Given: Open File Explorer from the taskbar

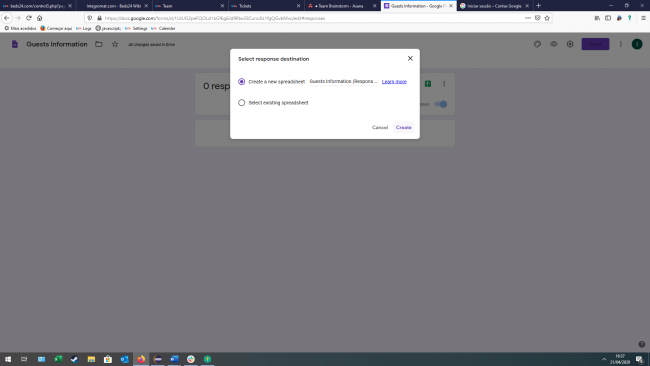Looking at the screenshot, I should click(x=91, y=359).
